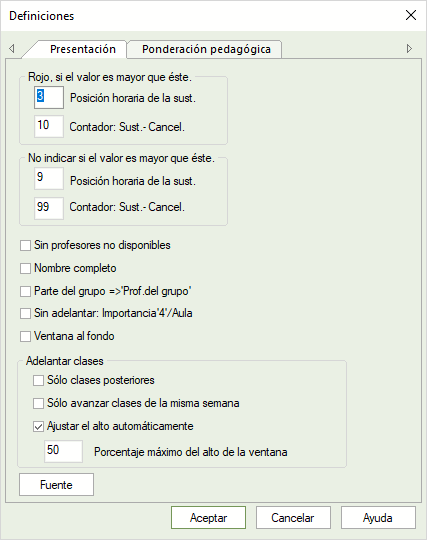This screenshot has width=427, height=540.
Task: Switch to the Presentación tab
Action: [x=83, y=49]
